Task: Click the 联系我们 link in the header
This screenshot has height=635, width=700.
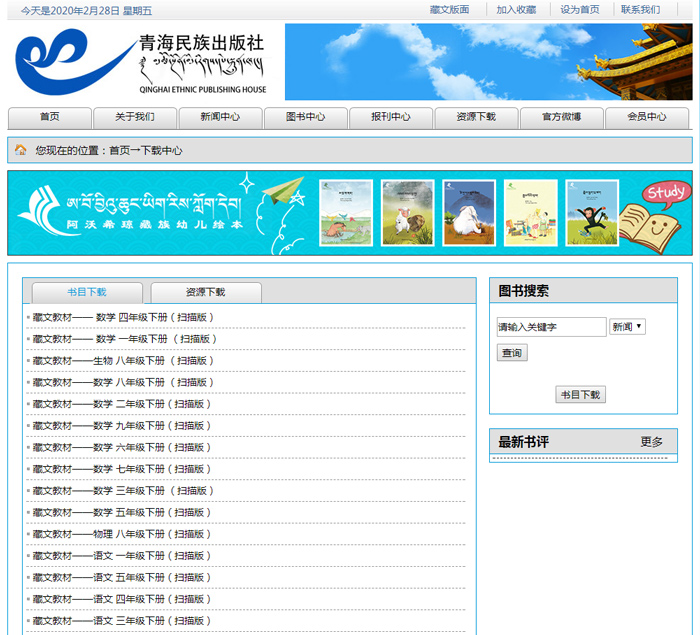Action: [640, 10]
